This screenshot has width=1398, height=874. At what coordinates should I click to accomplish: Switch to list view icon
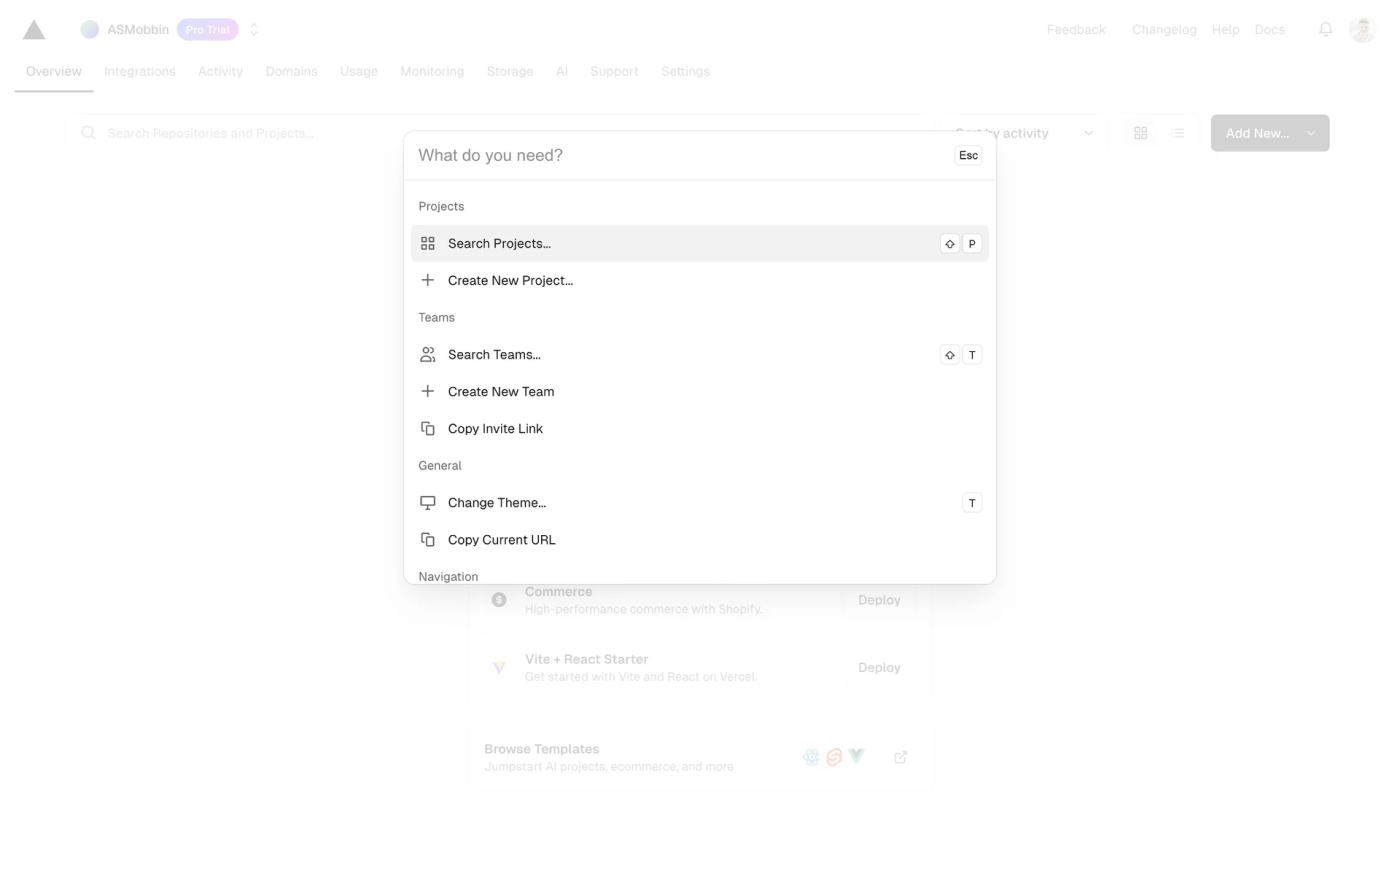(1178, 133)
